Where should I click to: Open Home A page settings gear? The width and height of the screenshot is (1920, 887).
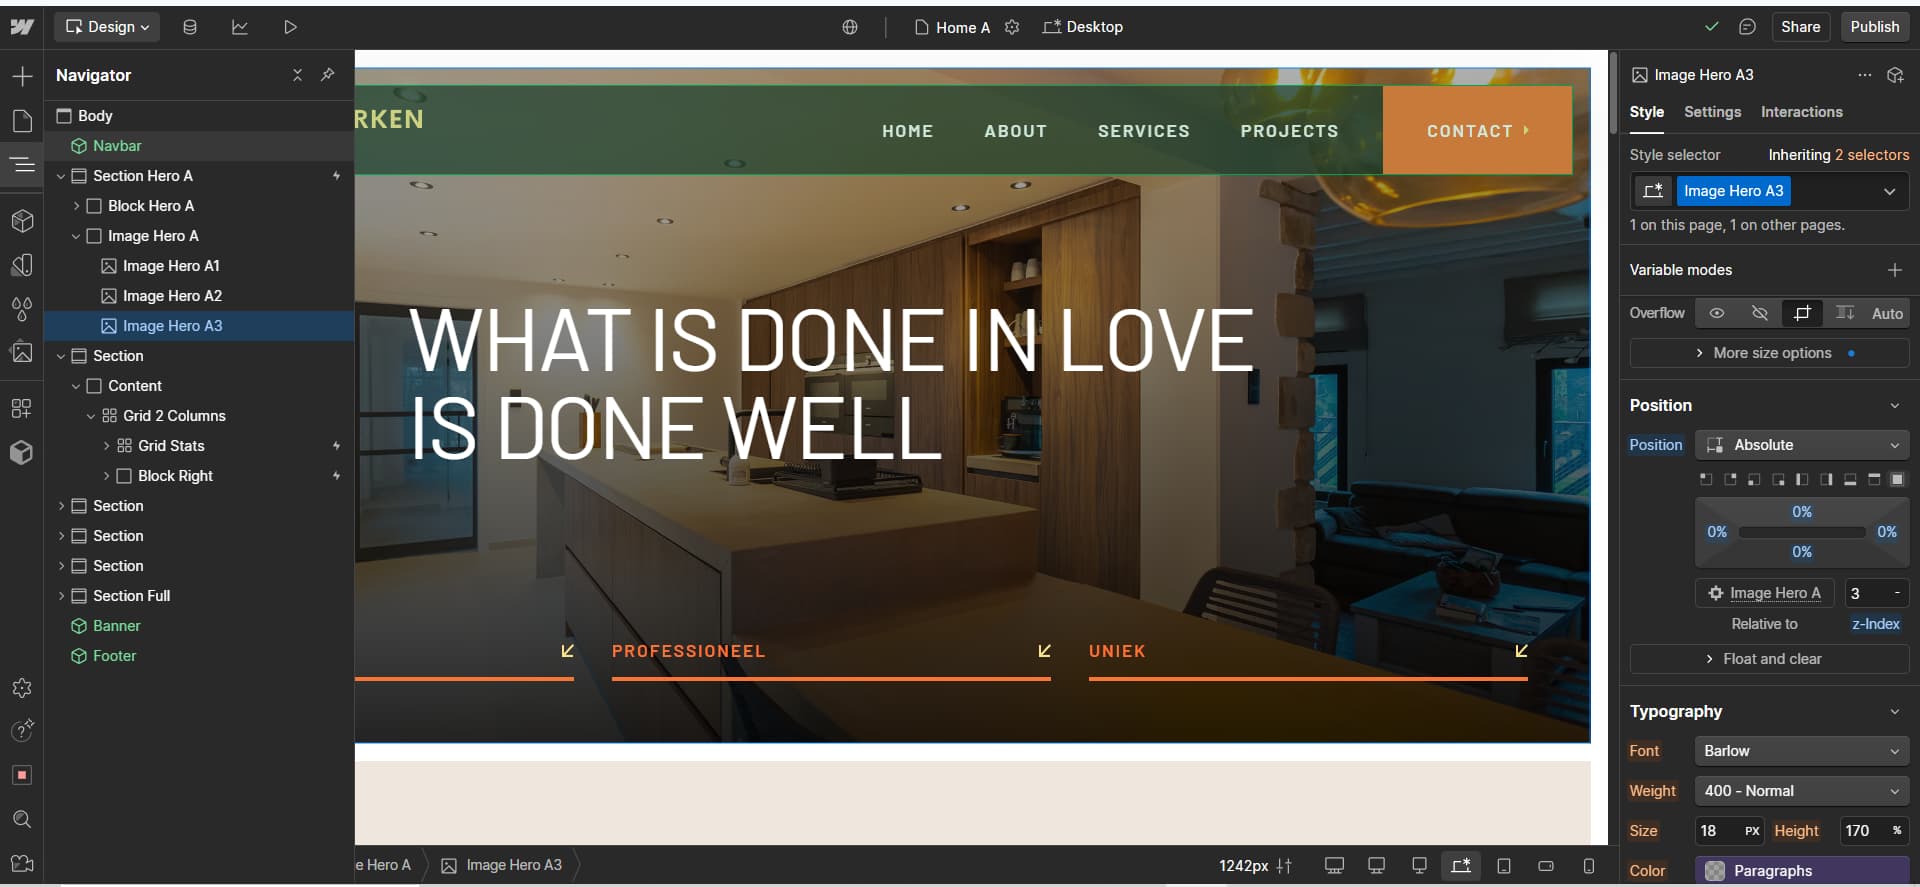(1012, 27)
